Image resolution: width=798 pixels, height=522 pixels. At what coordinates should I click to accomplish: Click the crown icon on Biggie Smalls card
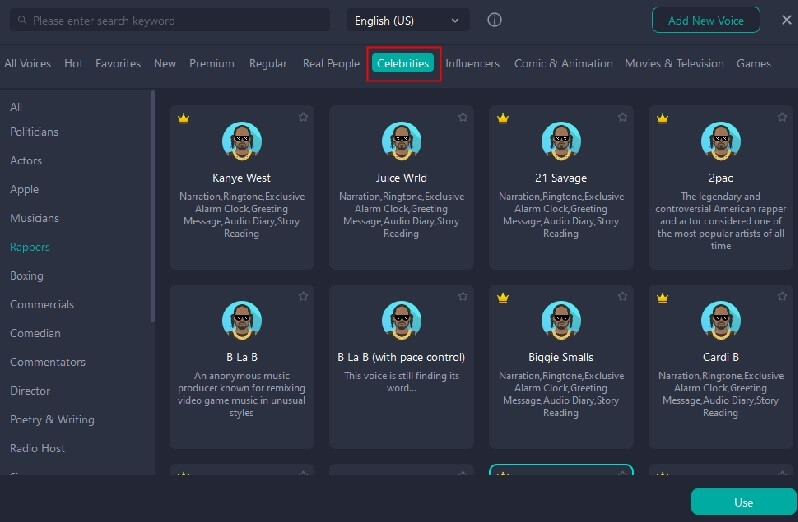[503, 297]
